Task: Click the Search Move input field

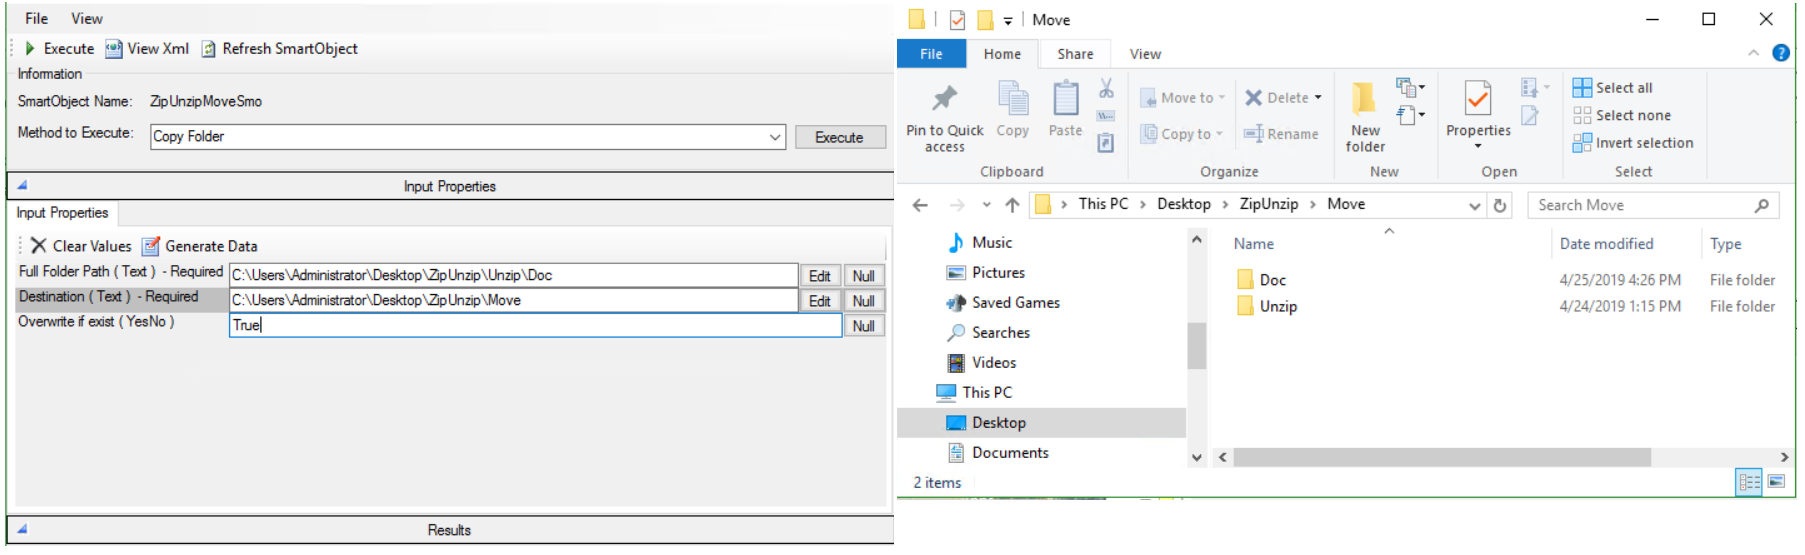Action: 1640,205
